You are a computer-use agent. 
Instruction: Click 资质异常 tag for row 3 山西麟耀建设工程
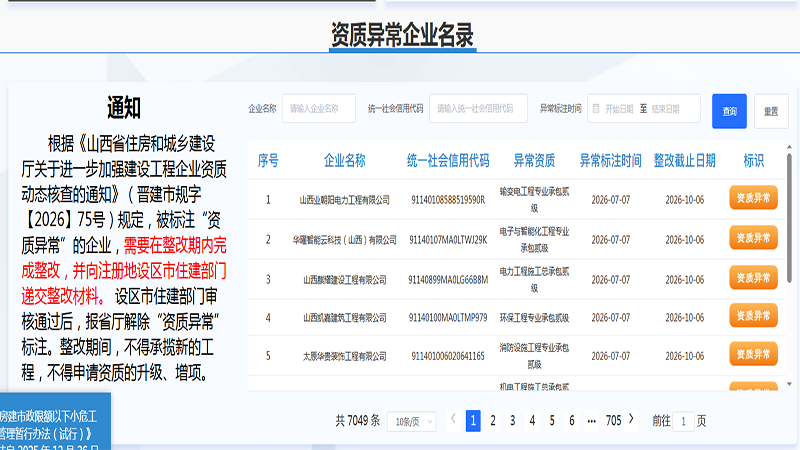(x=754, y=278)
